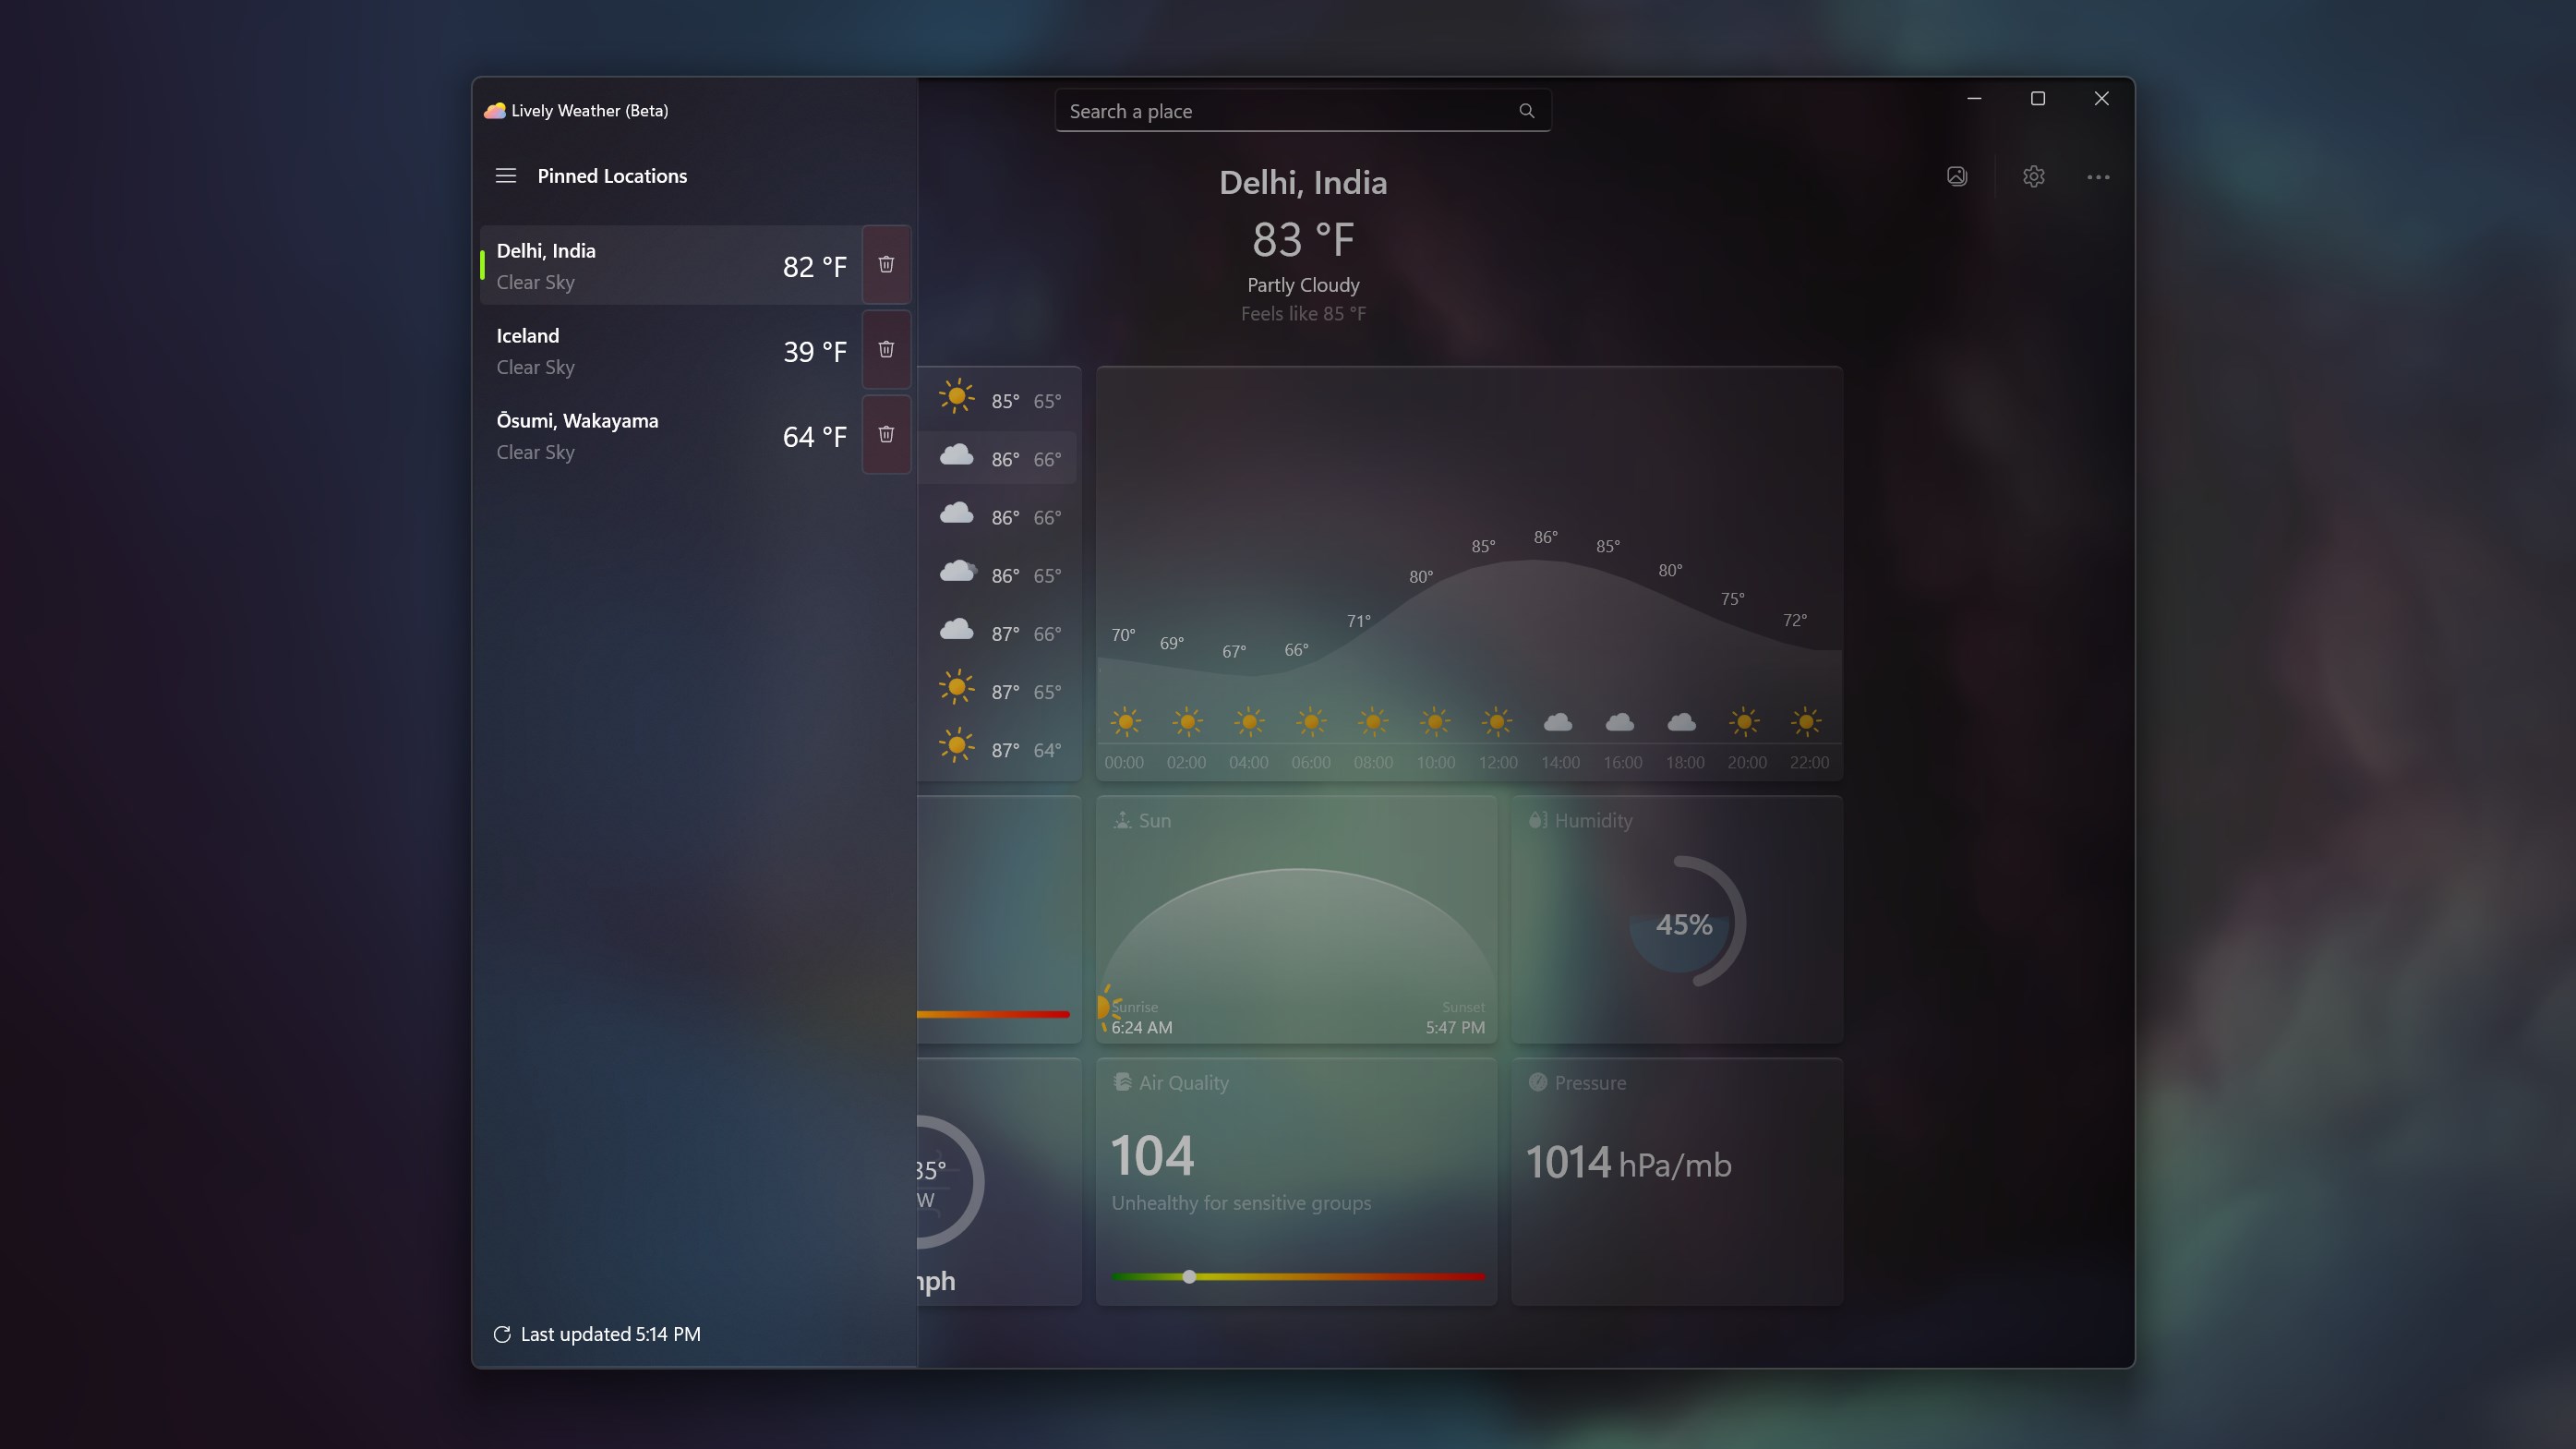Click the search magnifier icon
2576x1449 pixels.
[1527, 110]
